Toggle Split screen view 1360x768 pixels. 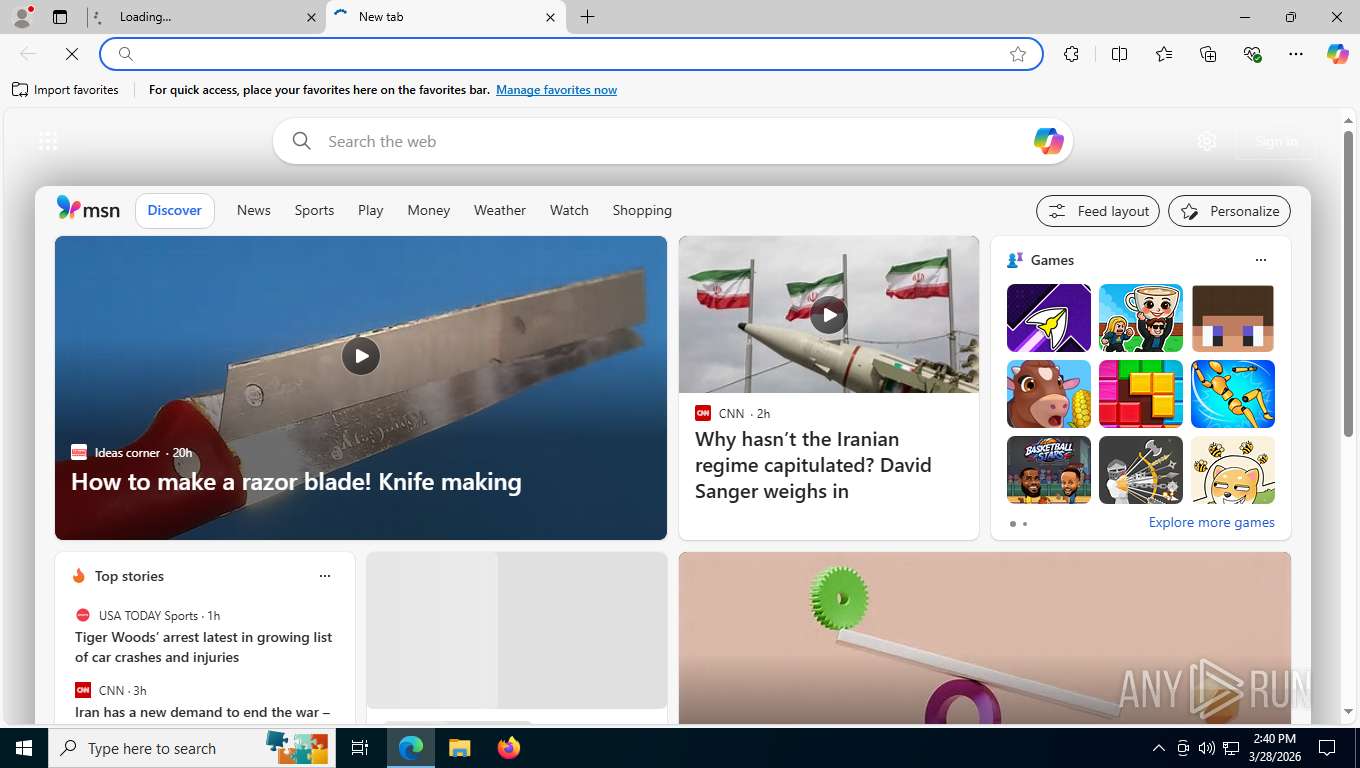(x=1120, y=54)
